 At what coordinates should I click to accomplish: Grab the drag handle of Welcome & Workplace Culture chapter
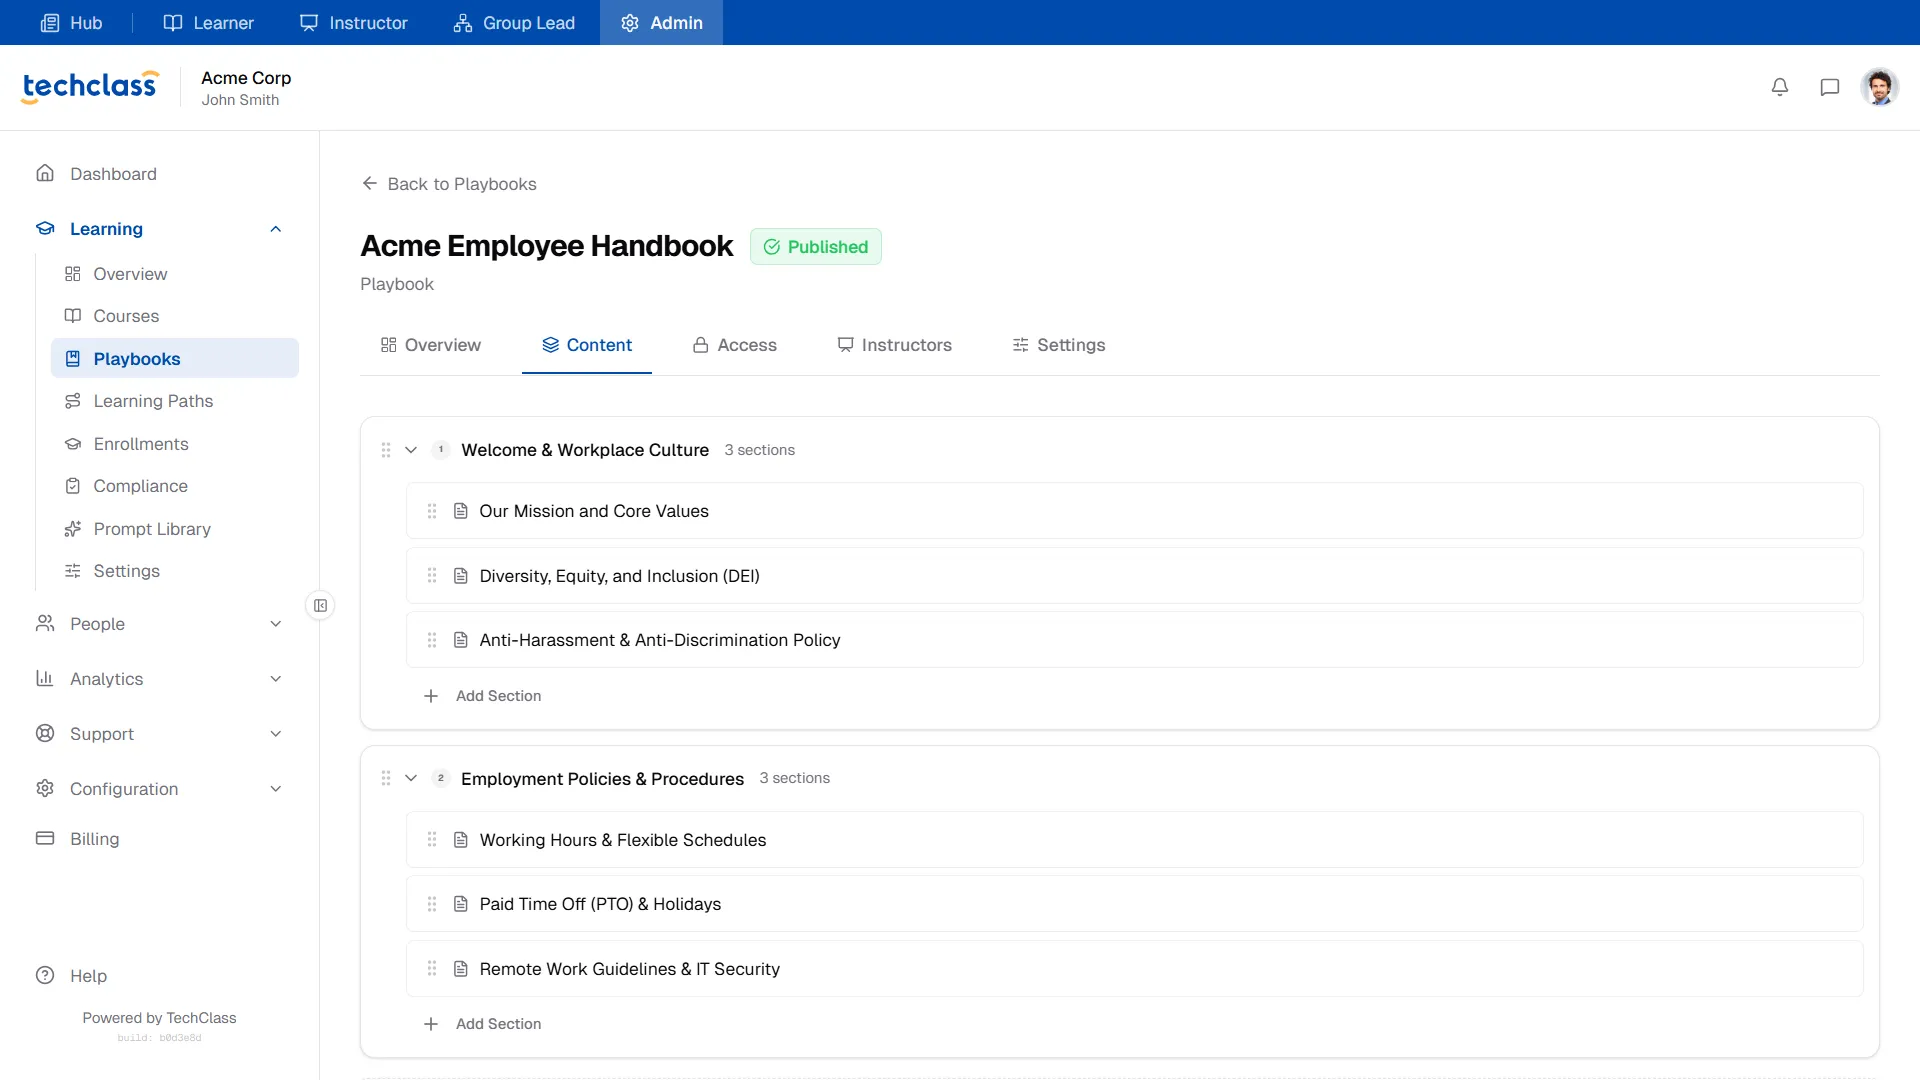(386, 450)
